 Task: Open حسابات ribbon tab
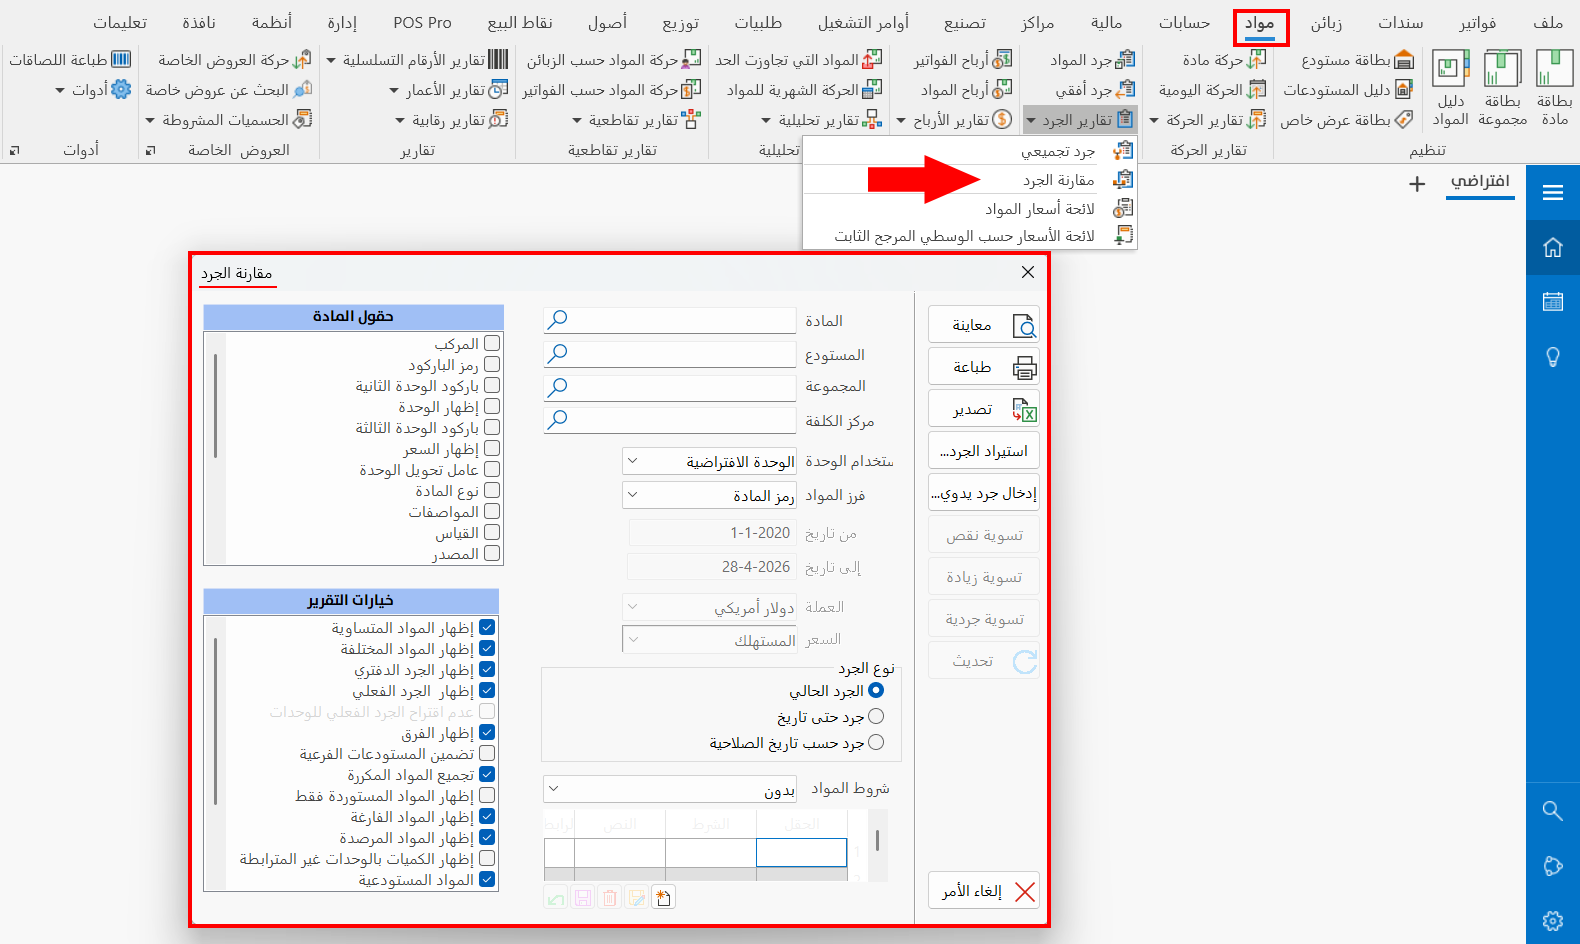click(1184, 23)
